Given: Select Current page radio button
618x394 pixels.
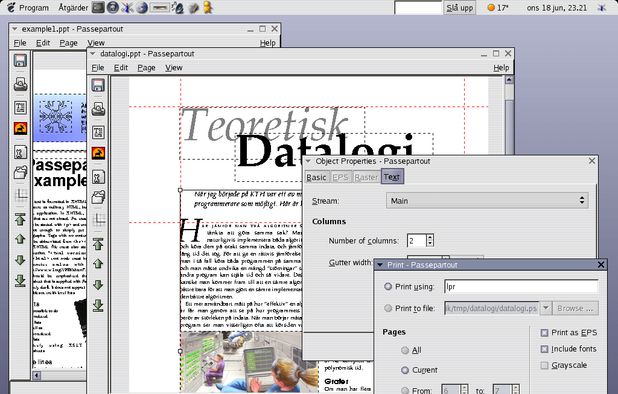Looking at the screenshot, I should (405, 370).
